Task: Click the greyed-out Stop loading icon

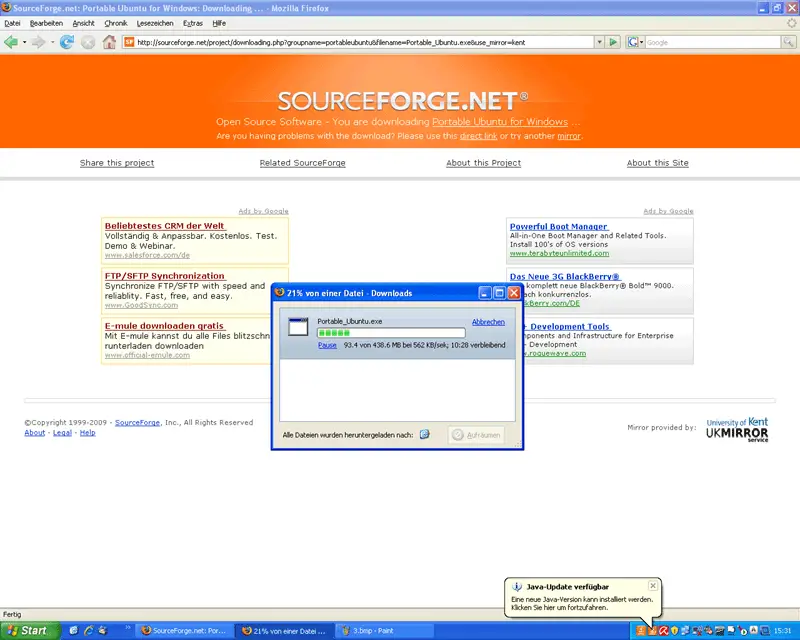Action: click(88, 43)
